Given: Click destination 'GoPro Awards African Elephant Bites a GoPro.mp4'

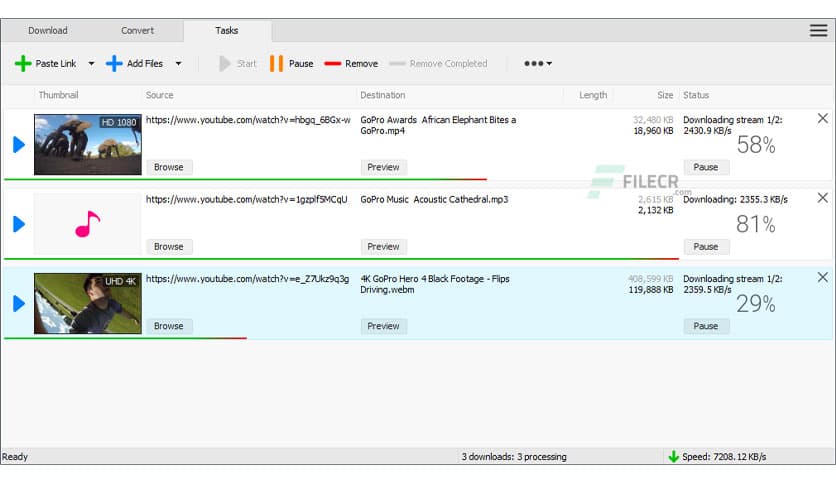Looking at the screenshot, I should click(x=438, y=125).
